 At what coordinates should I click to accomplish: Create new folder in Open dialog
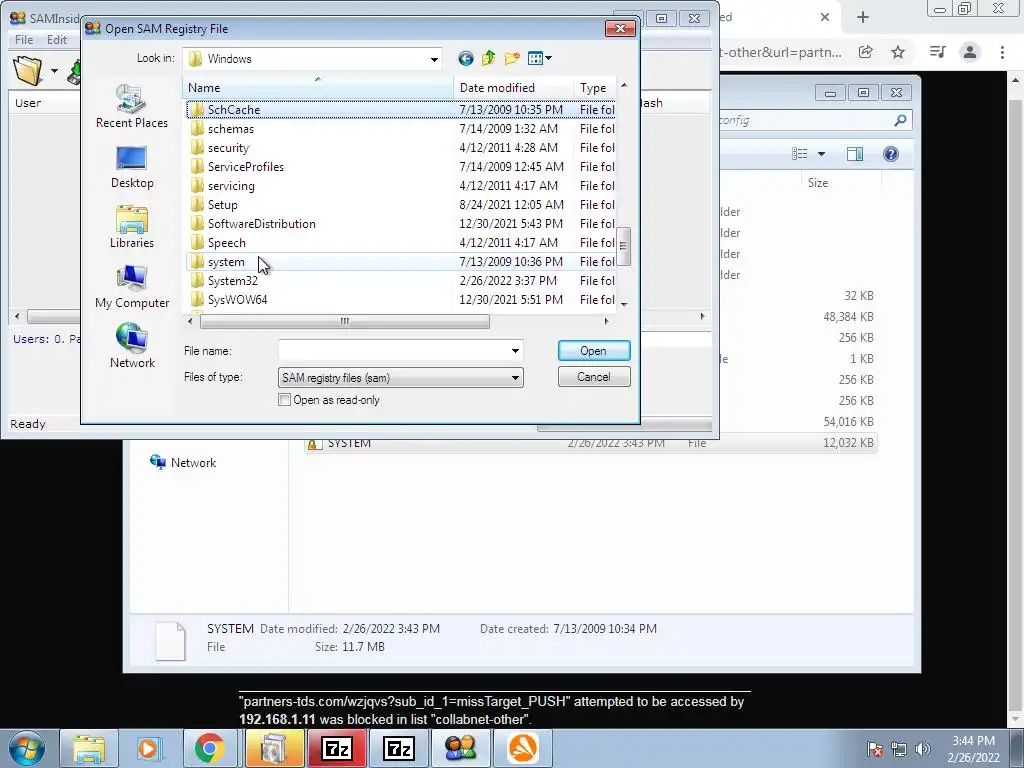(x=512, y=59)
